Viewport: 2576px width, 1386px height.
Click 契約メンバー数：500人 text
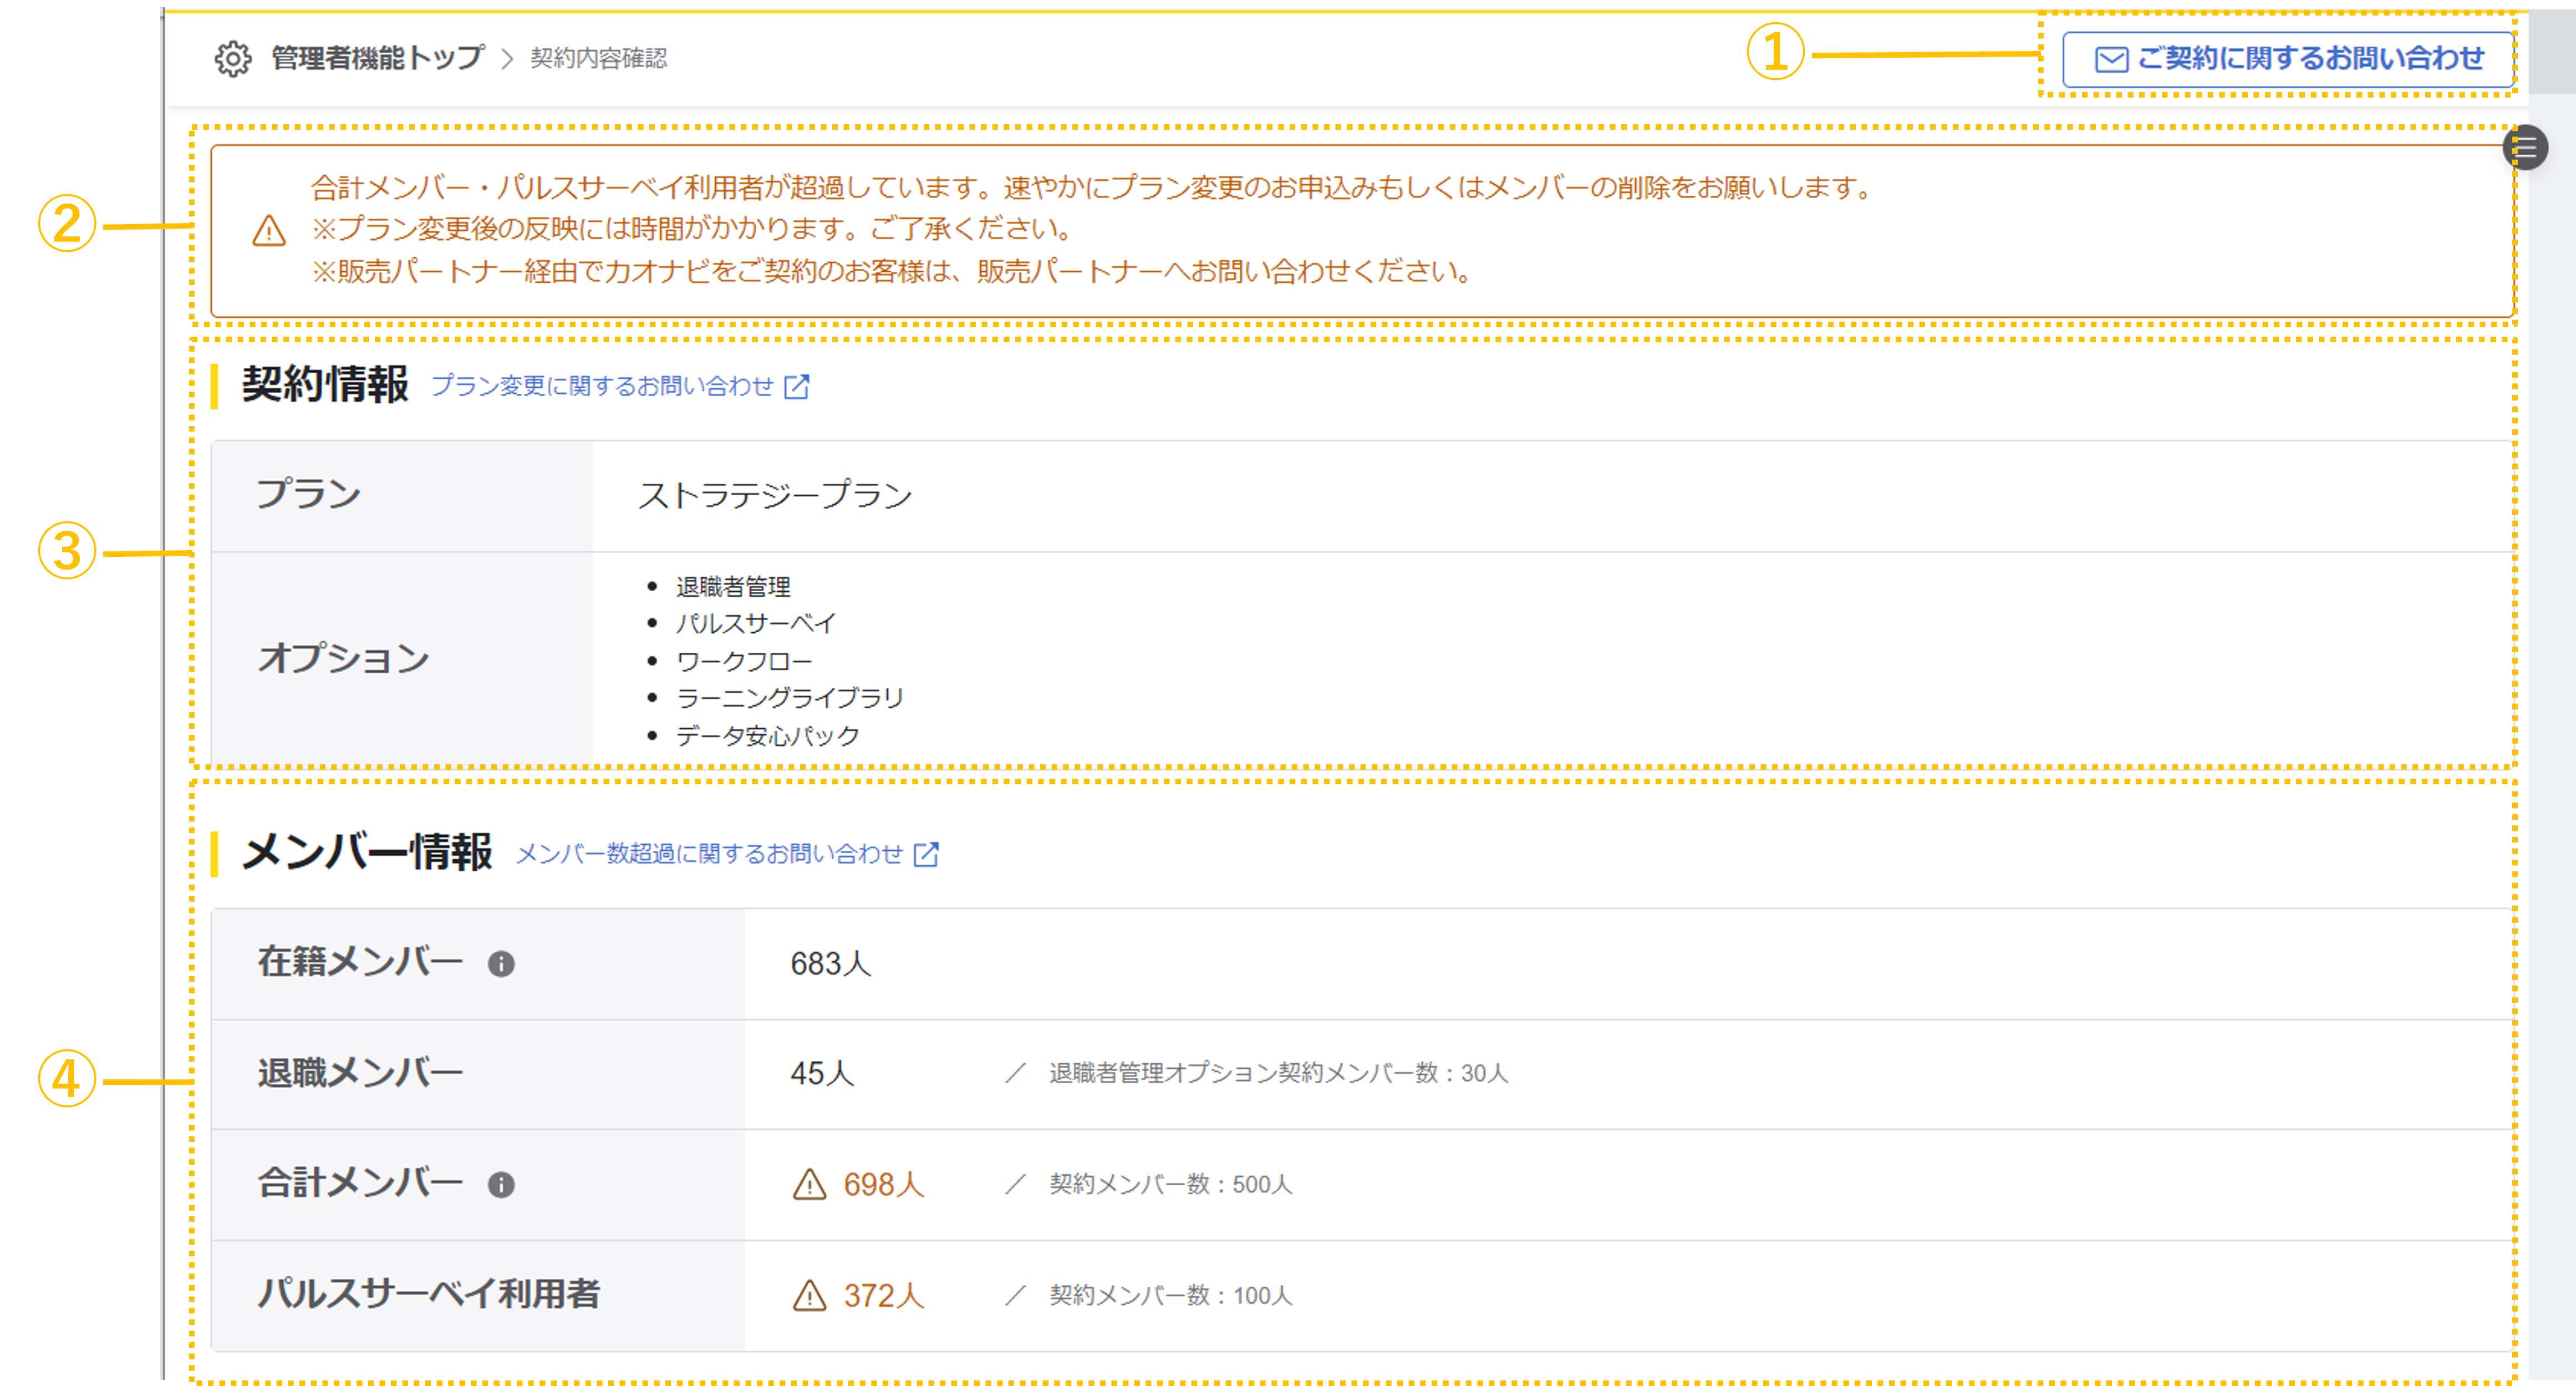[x=1170, y=1184]
